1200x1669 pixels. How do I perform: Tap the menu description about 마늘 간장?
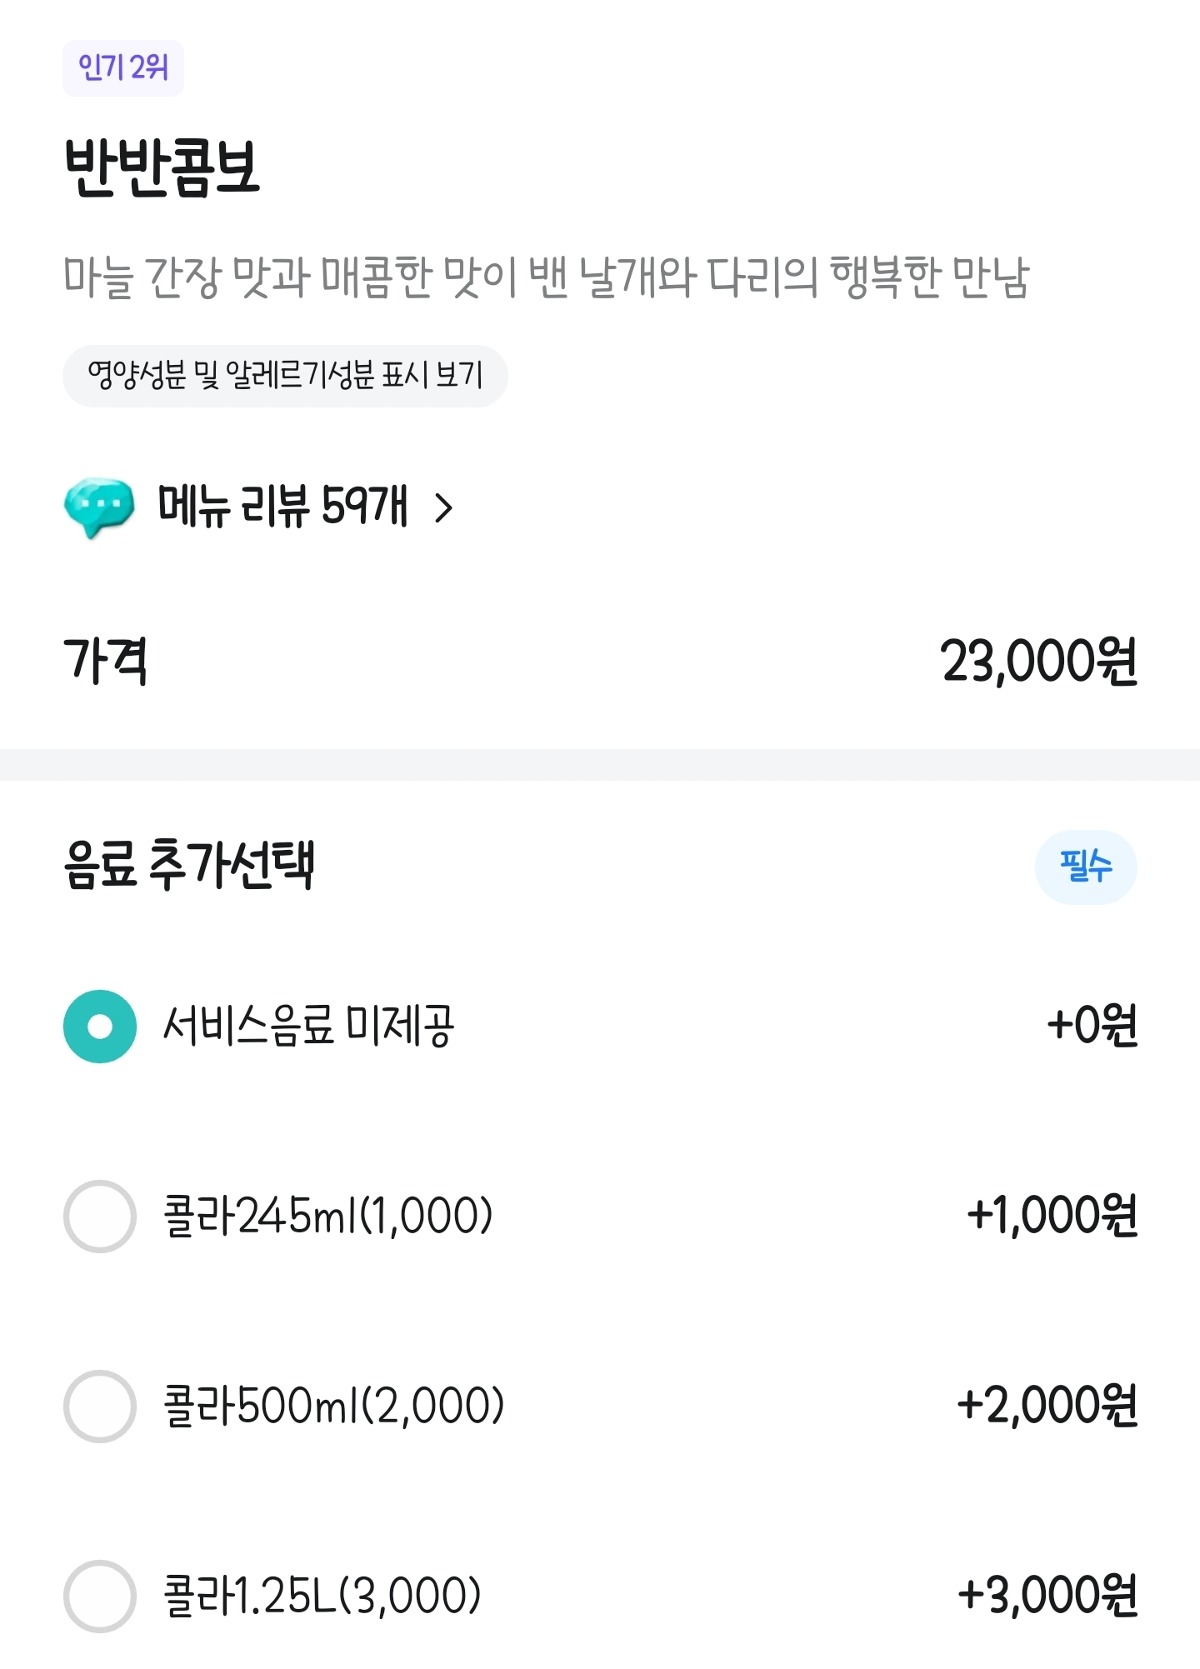point(546,278)
